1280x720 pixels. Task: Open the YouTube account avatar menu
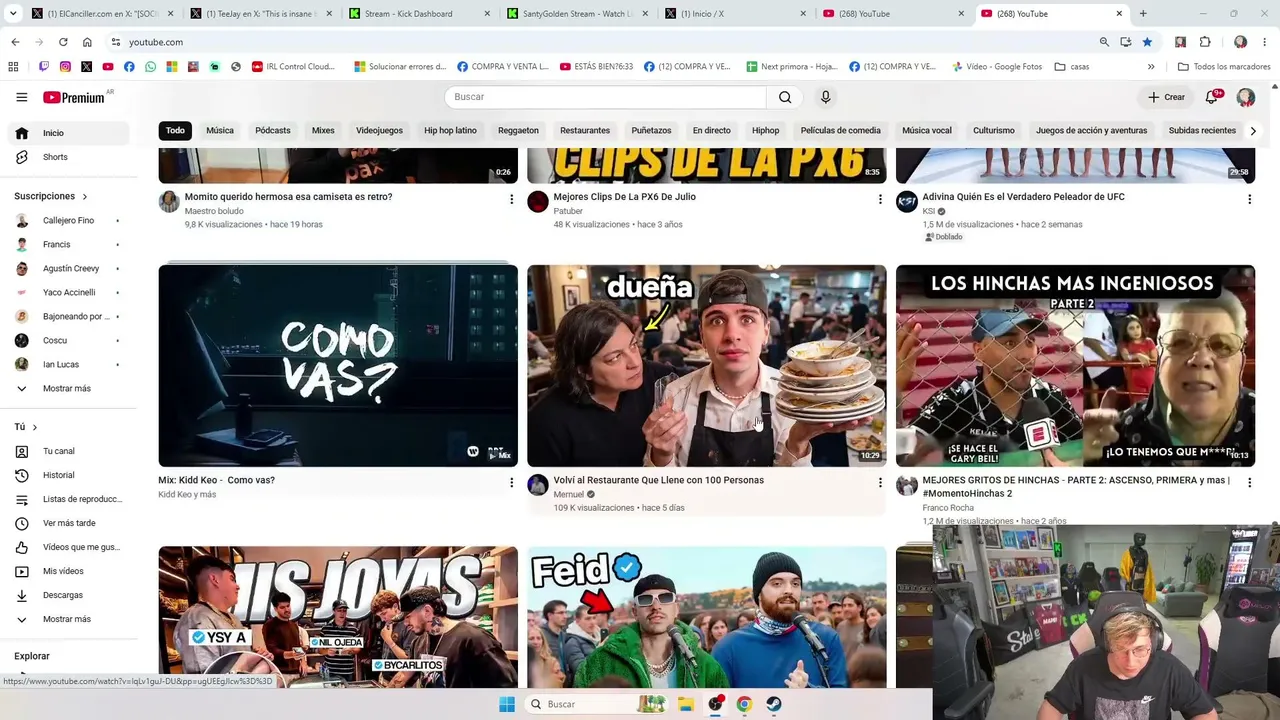(1245, 97)
